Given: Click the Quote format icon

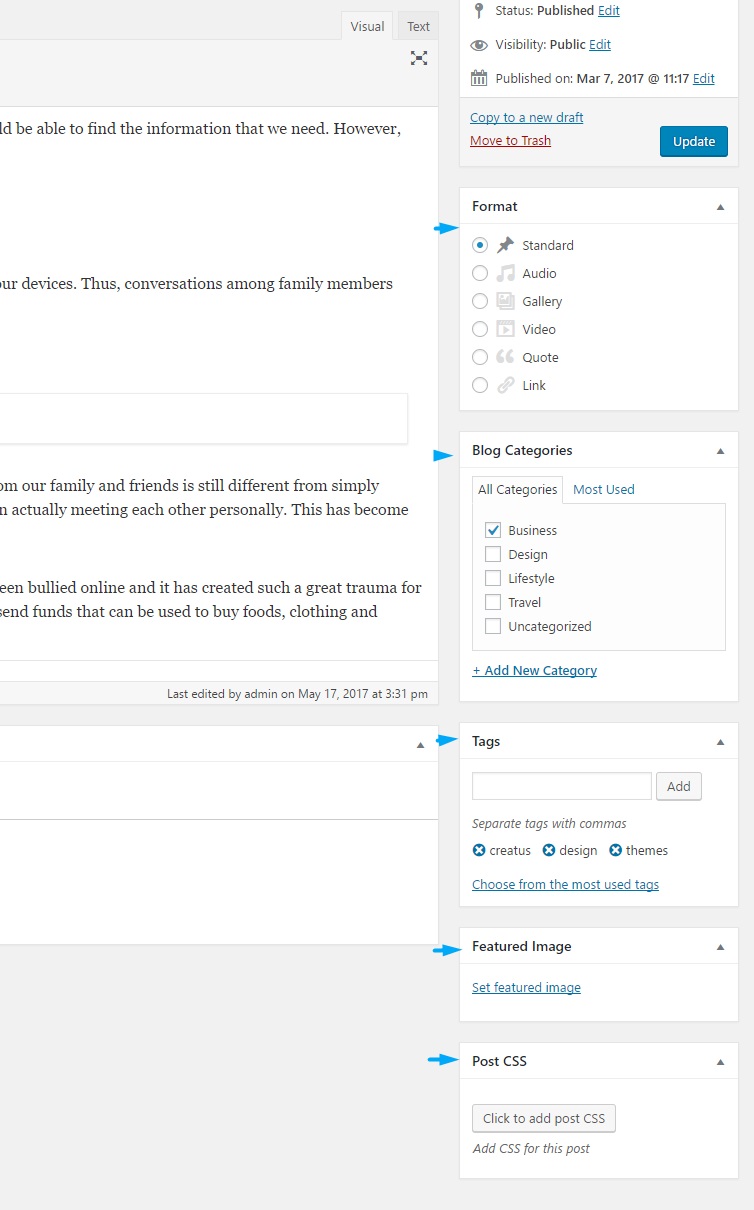Looking at the screenshot, I should [x=506, y=357].
